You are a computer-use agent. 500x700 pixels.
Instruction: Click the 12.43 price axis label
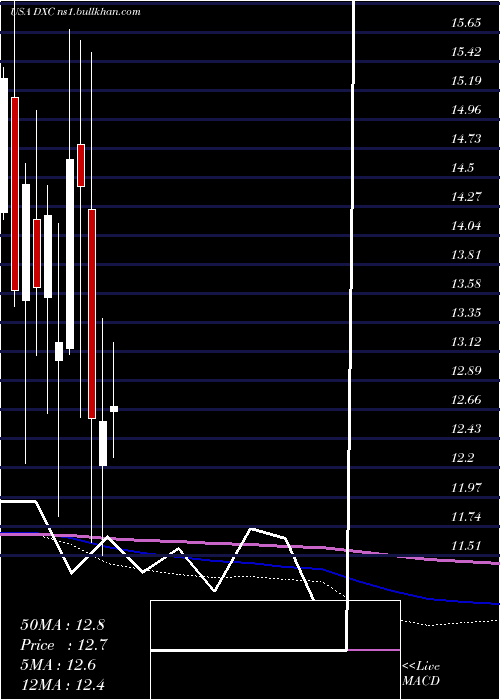(x=466, y=429)
